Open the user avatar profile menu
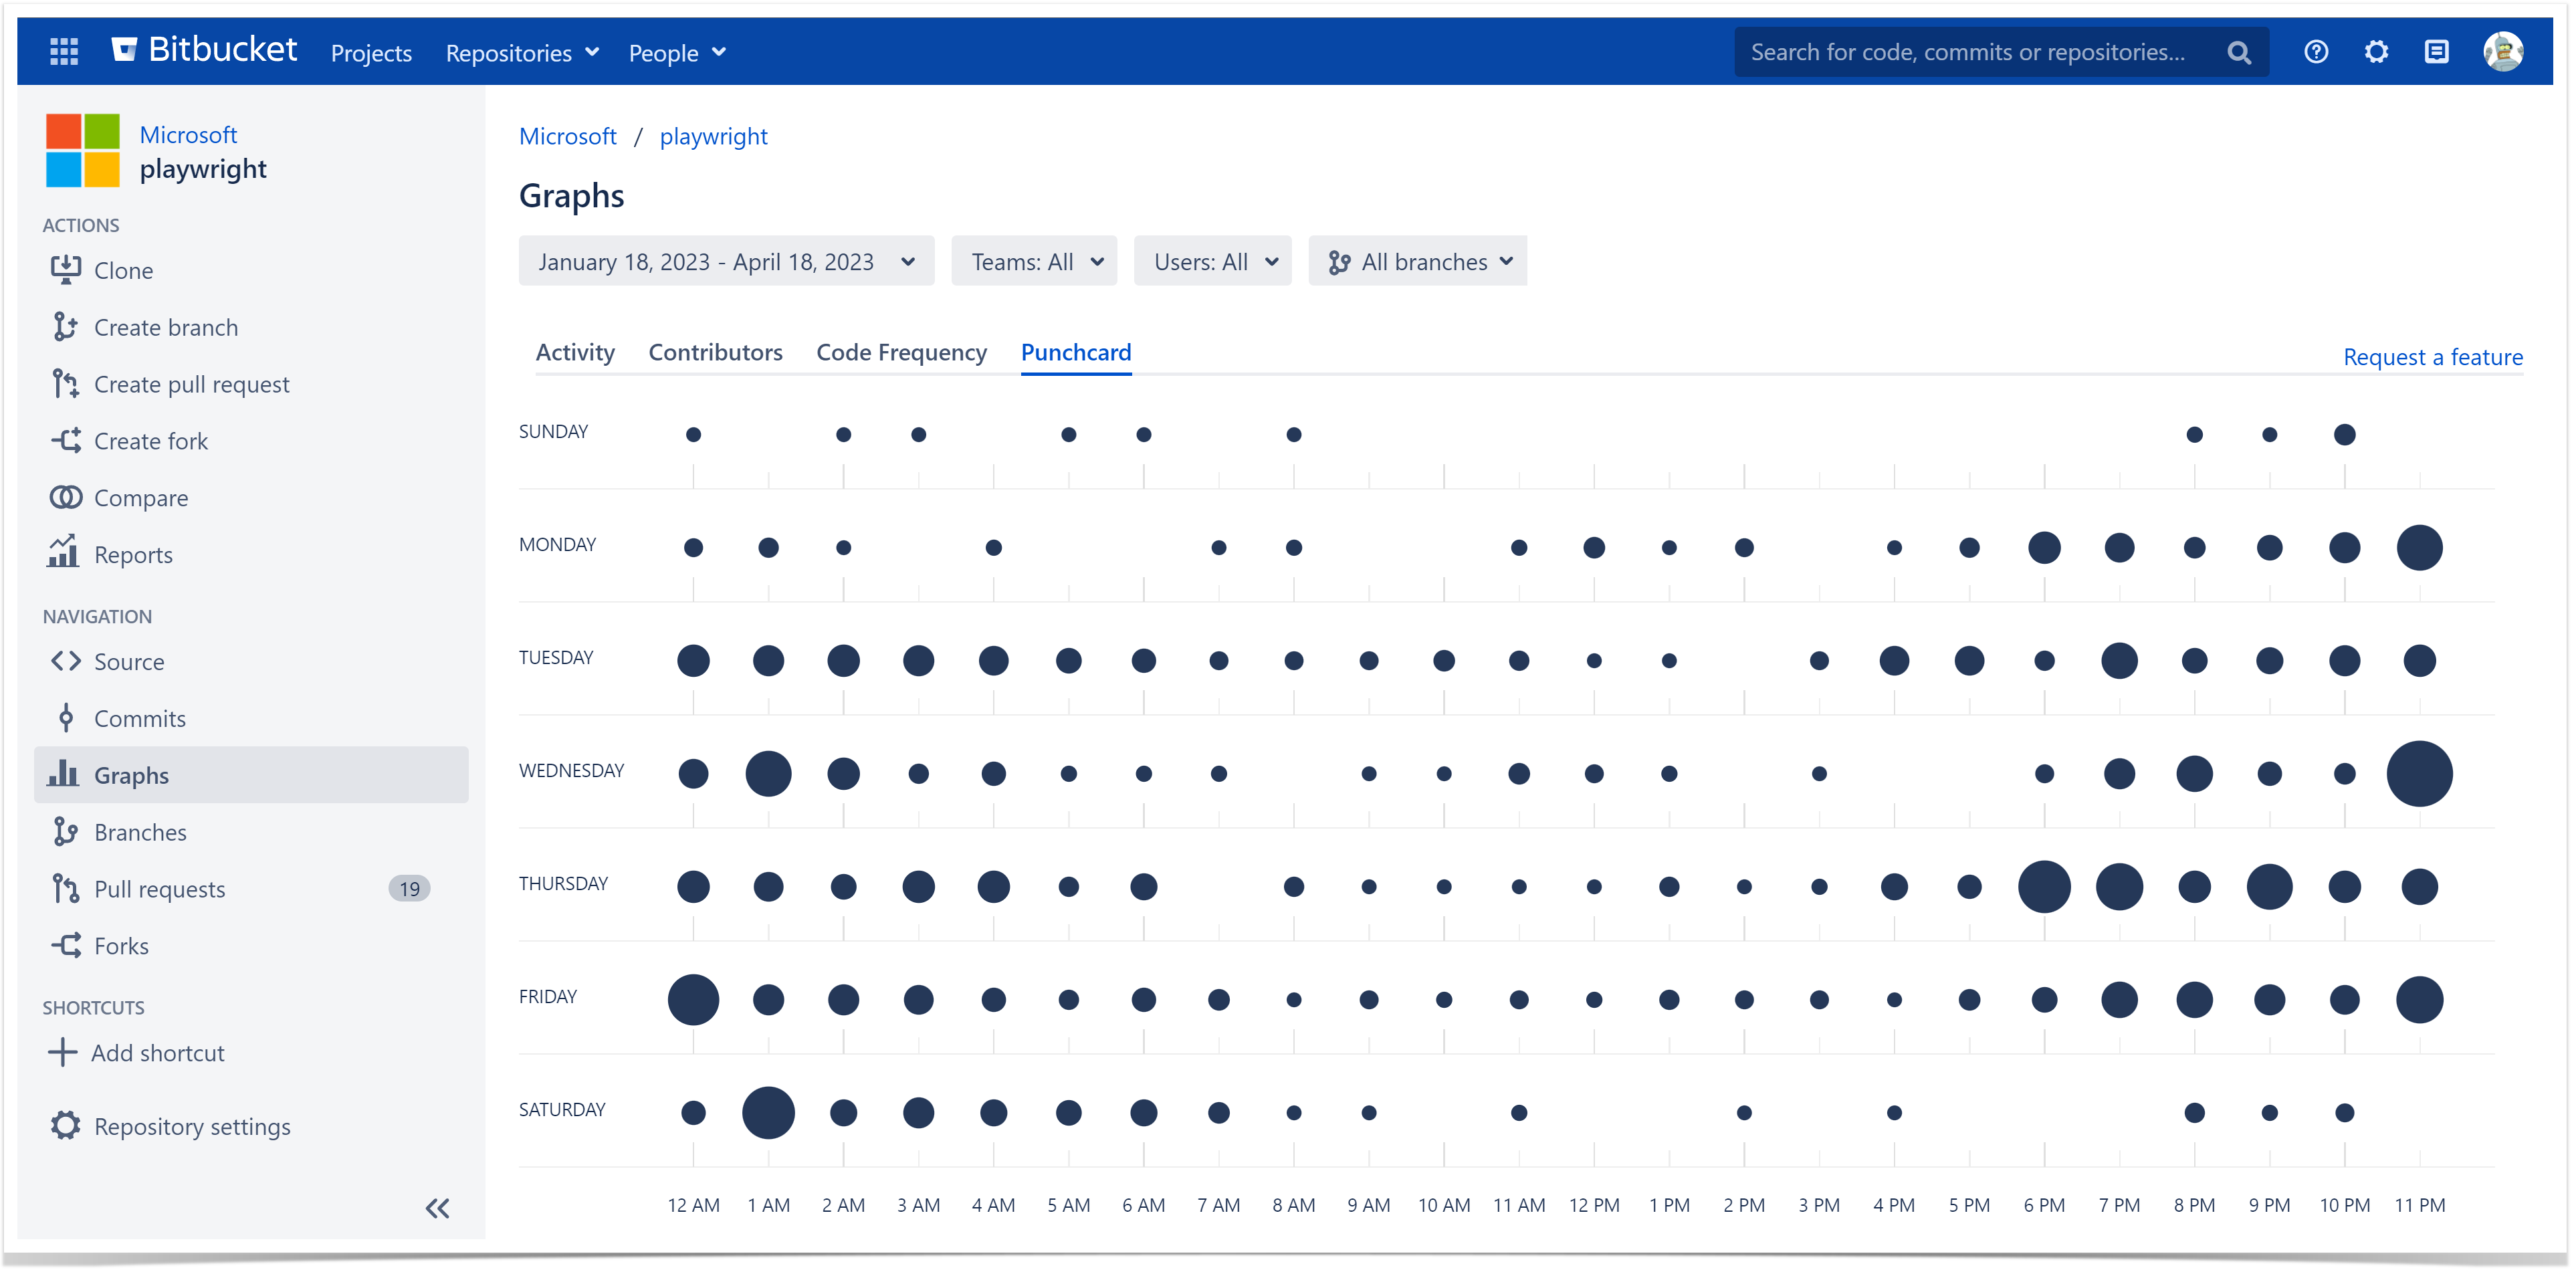The image size is (2576, 1272). (x=2502, y=52)
